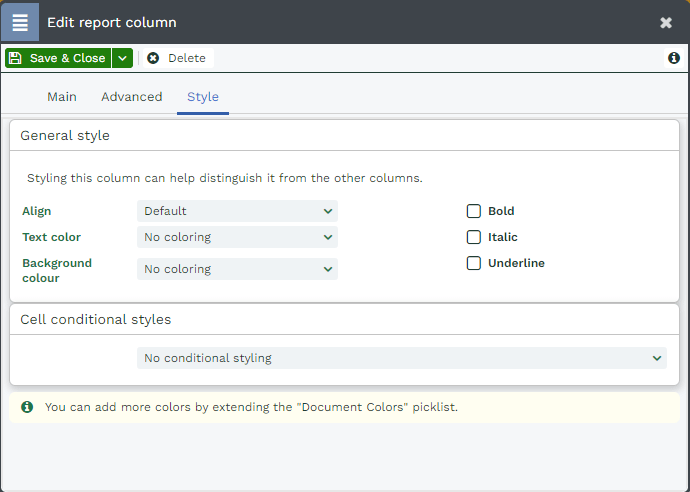The width and height of the screenshot is (690, 492).
Task: Expand the No conditional styling dropdown
Action: point(402,358)
